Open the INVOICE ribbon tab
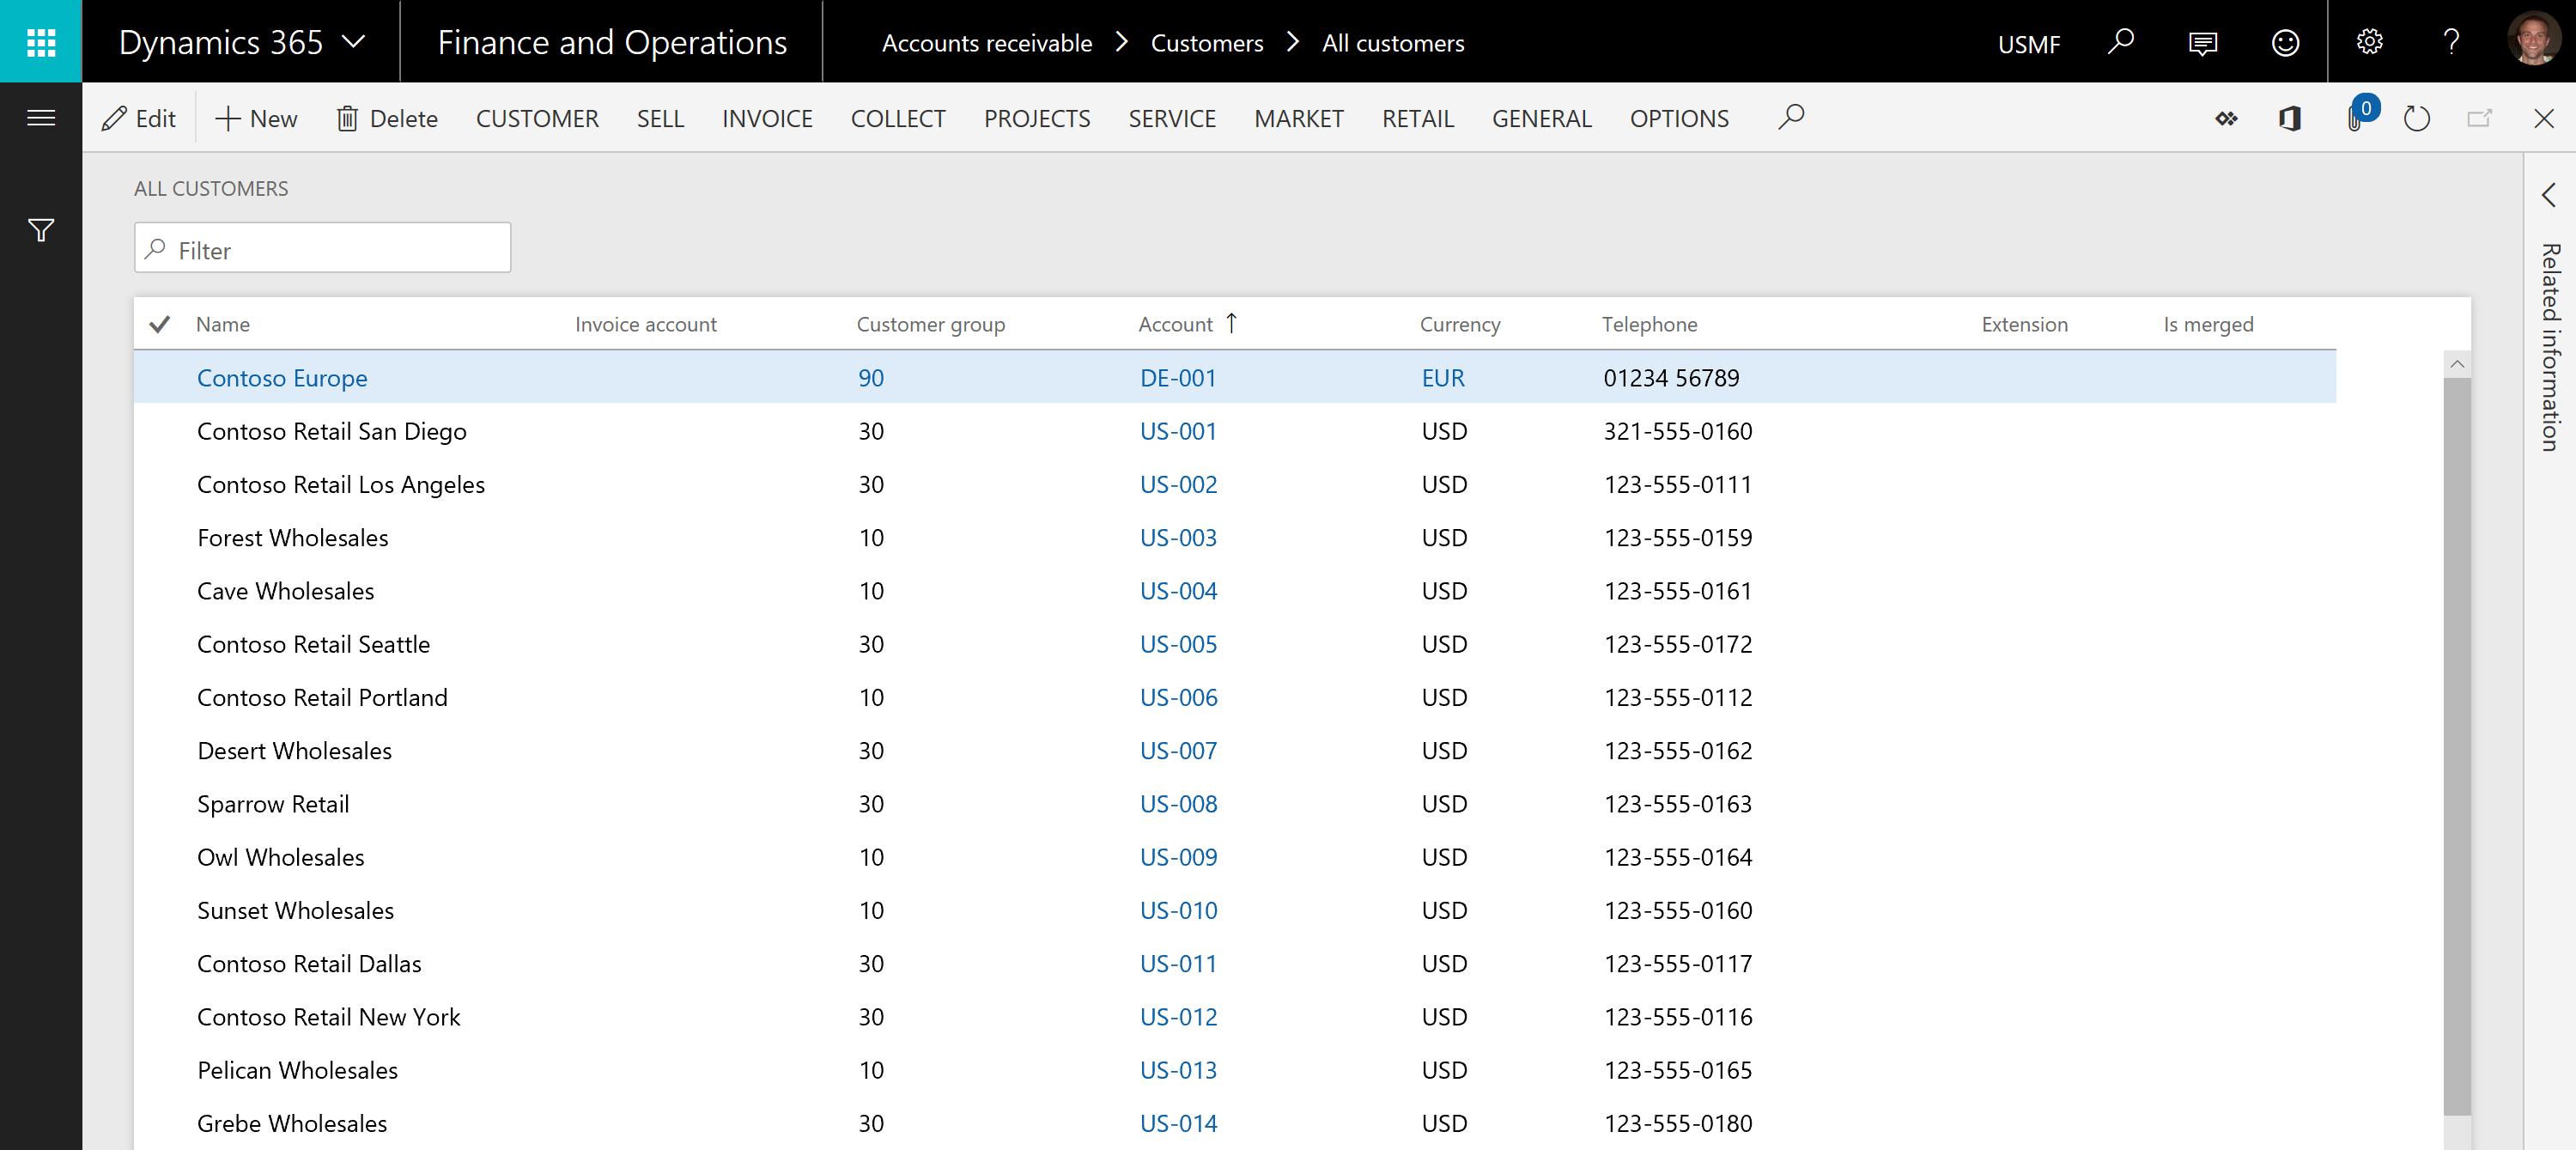 767,119
